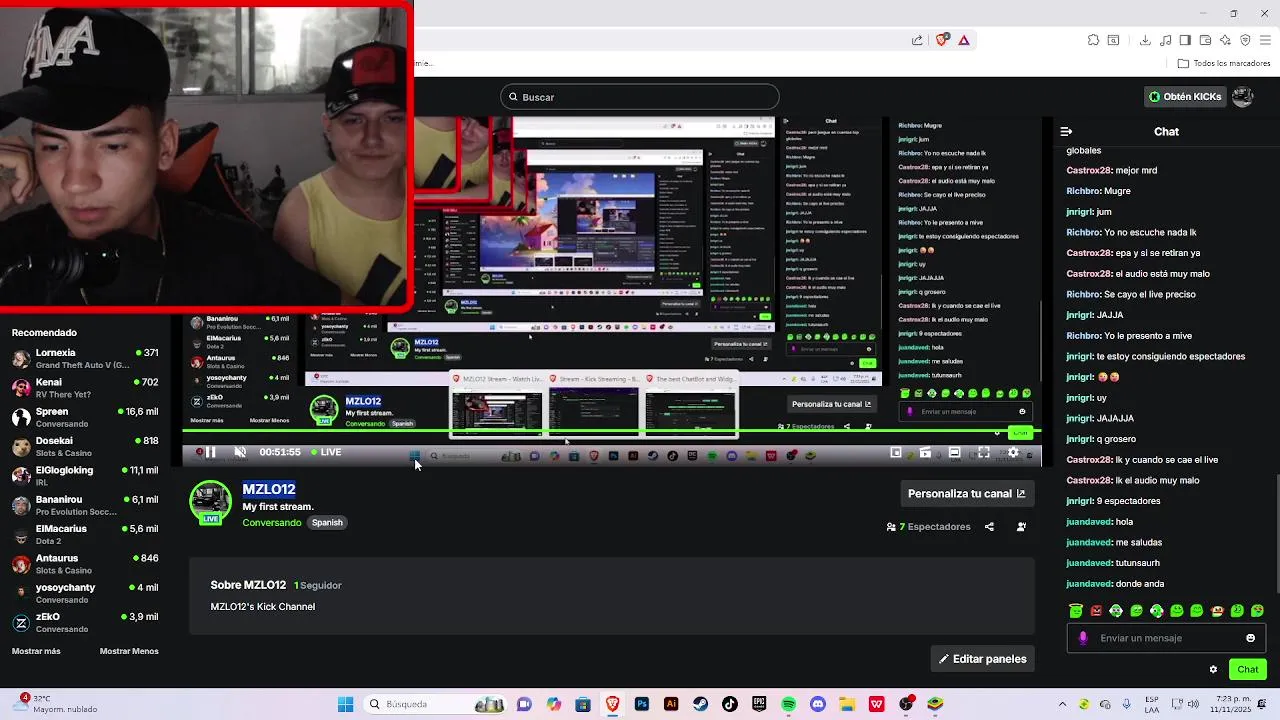Screen dimensions: 1280x720
Task: Open Brave playlist music note icon
Action: tap(1165, 40)
